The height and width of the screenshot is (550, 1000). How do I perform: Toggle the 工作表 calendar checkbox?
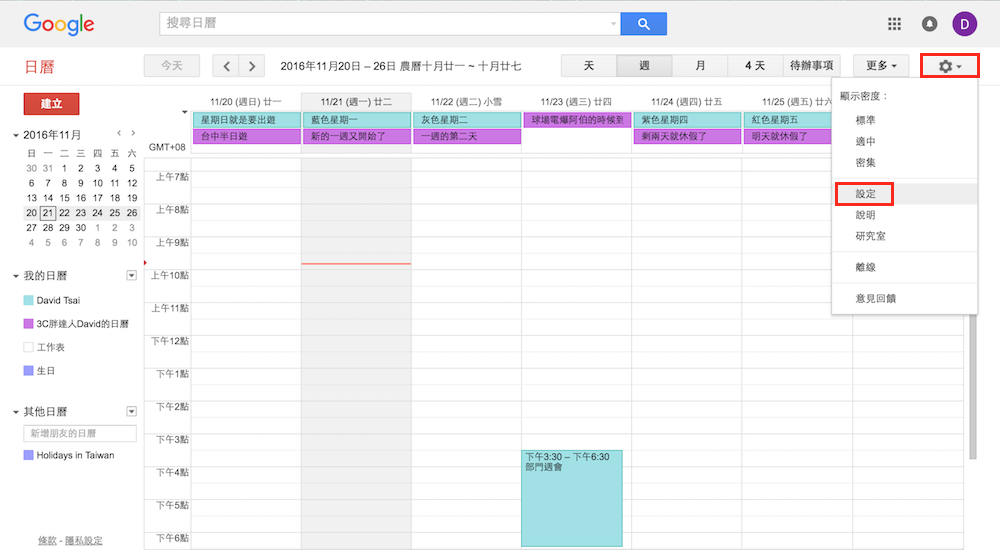[x=29, y=347]
